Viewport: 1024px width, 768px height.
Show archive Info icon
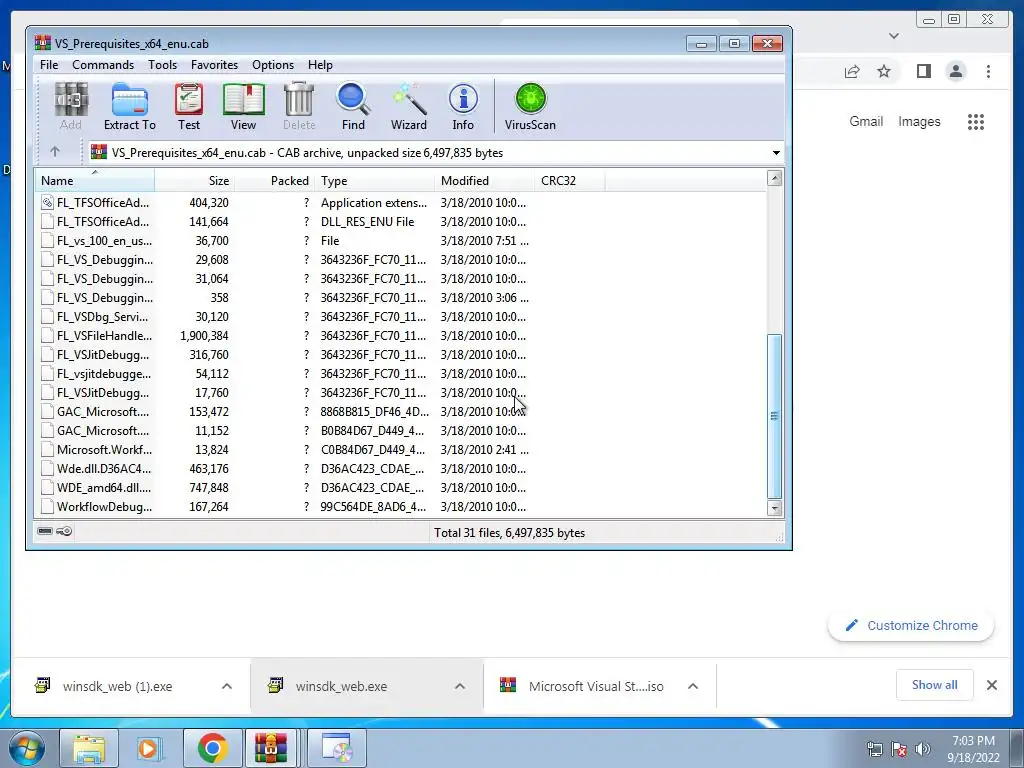[x=463, y=106]
